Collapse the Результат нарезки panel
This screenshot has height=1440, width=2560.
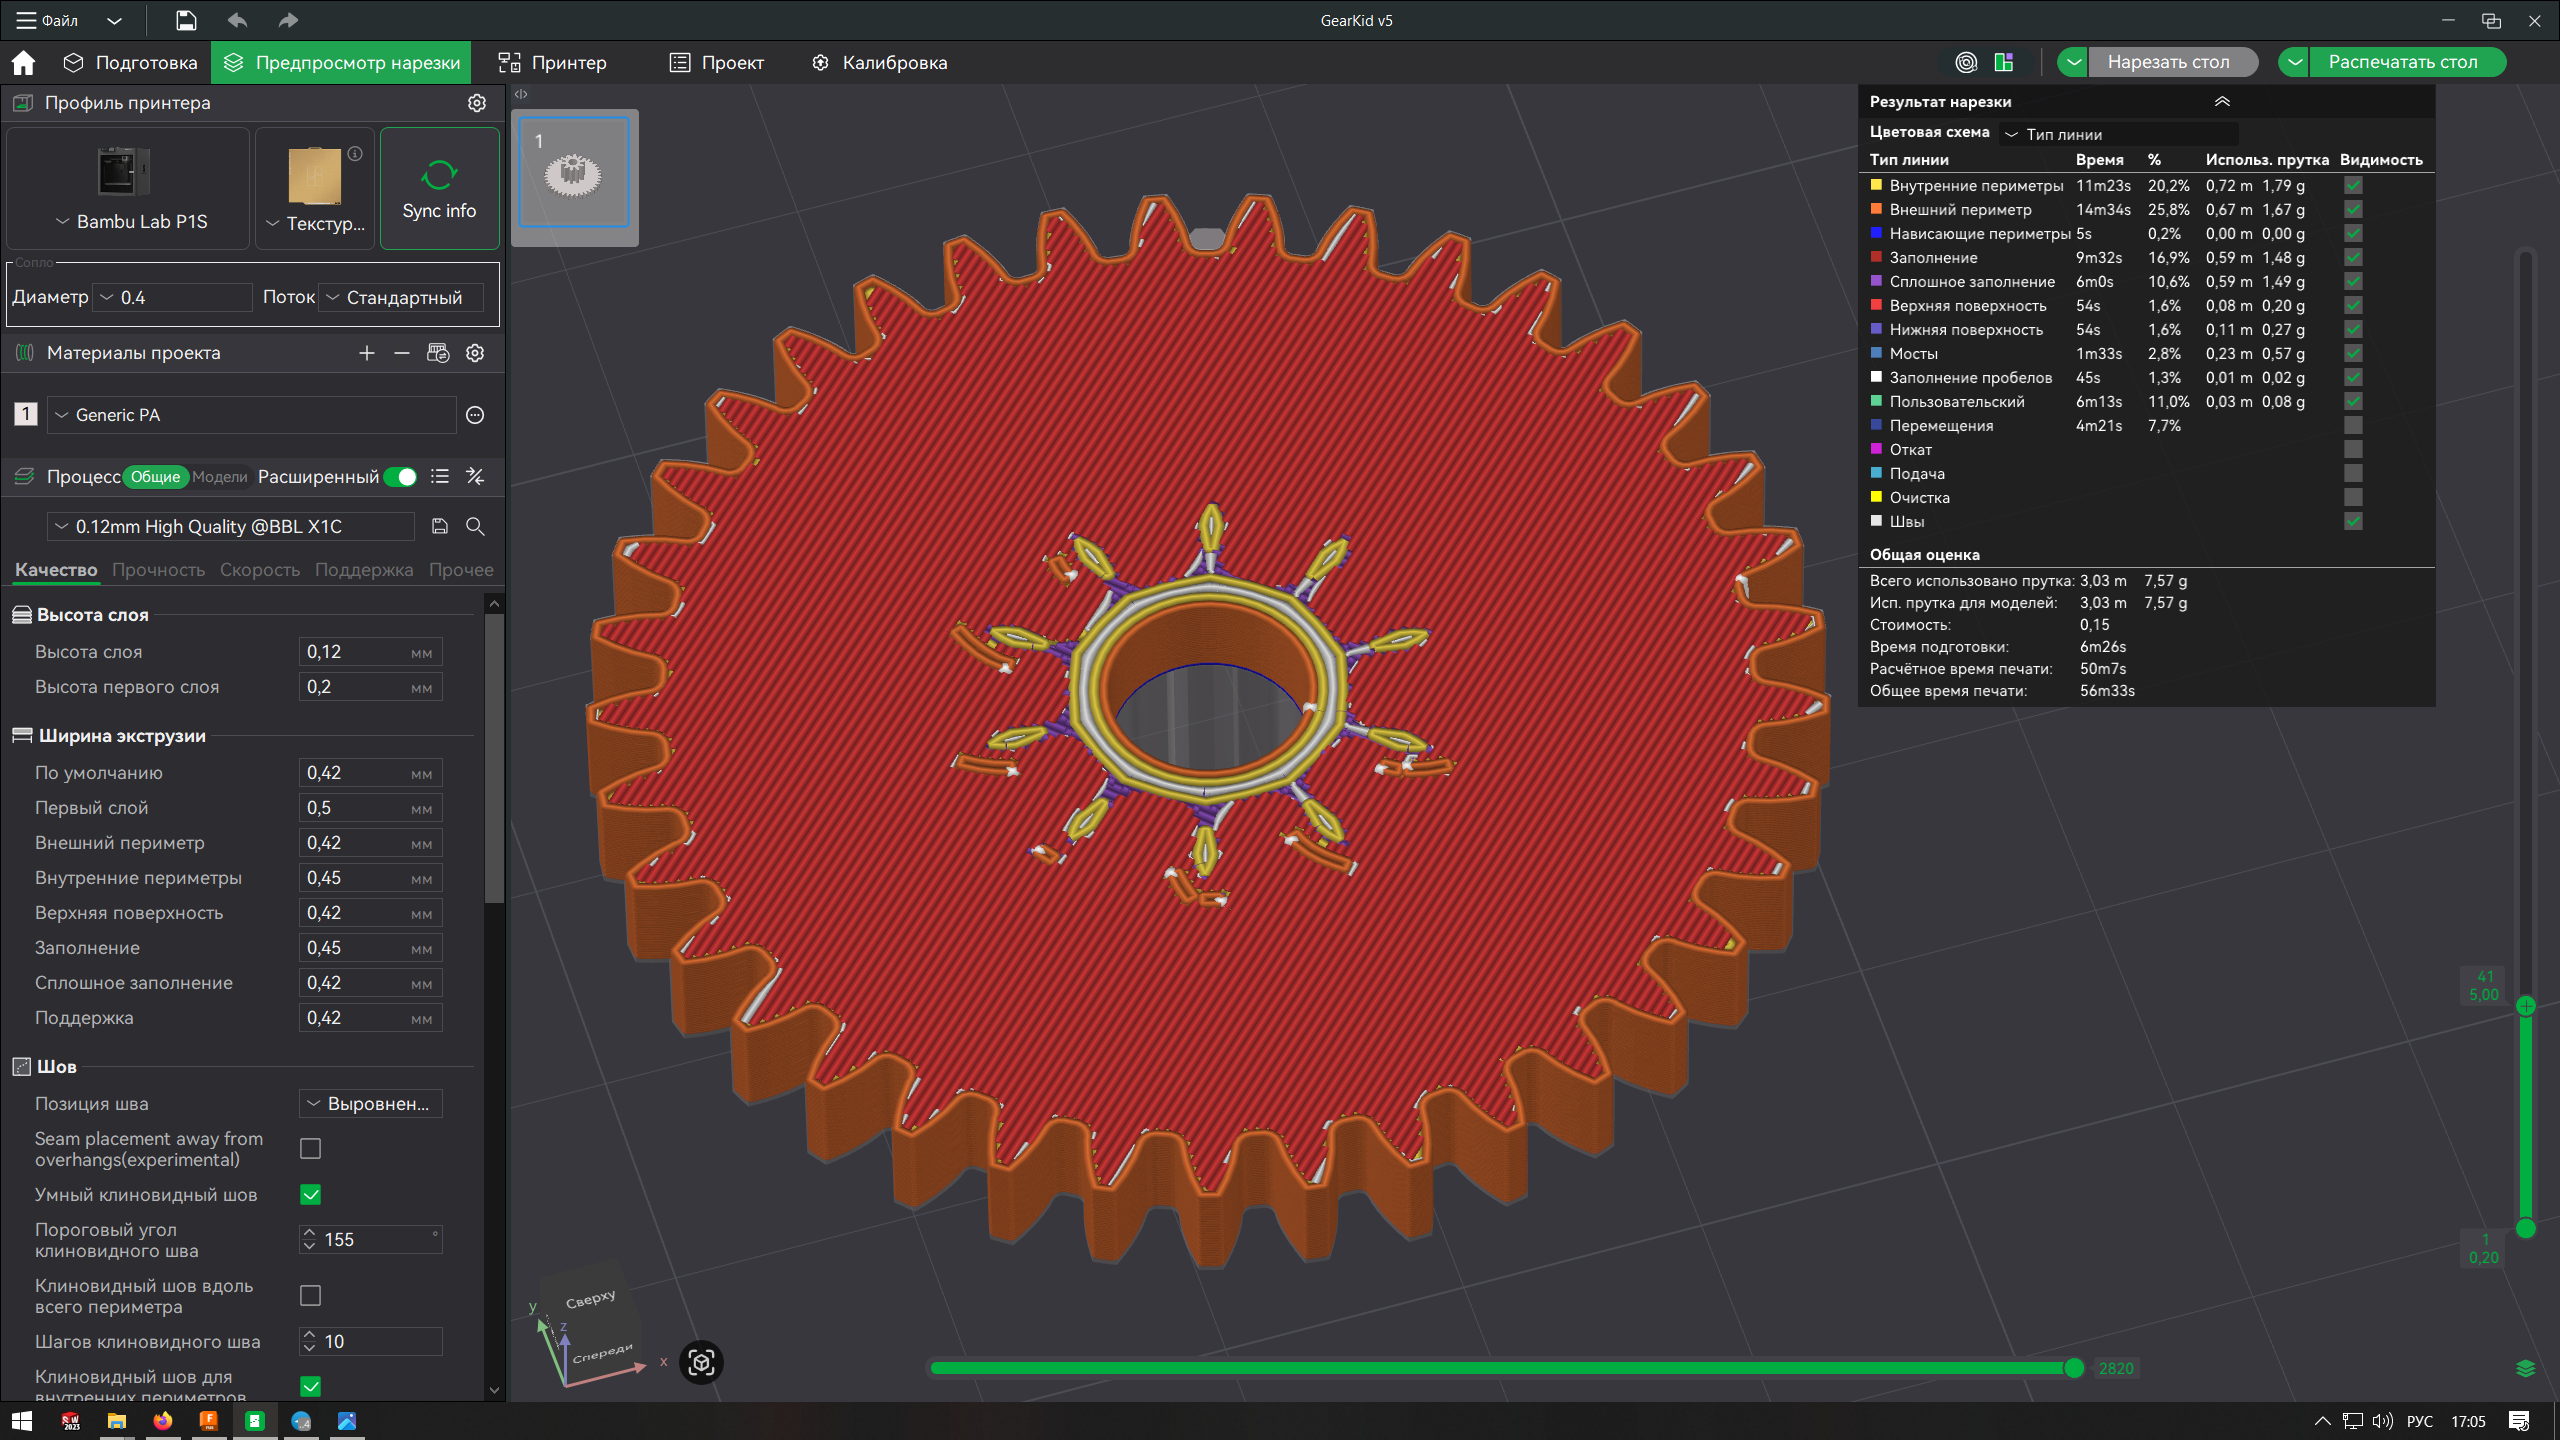click(2222, 102)
